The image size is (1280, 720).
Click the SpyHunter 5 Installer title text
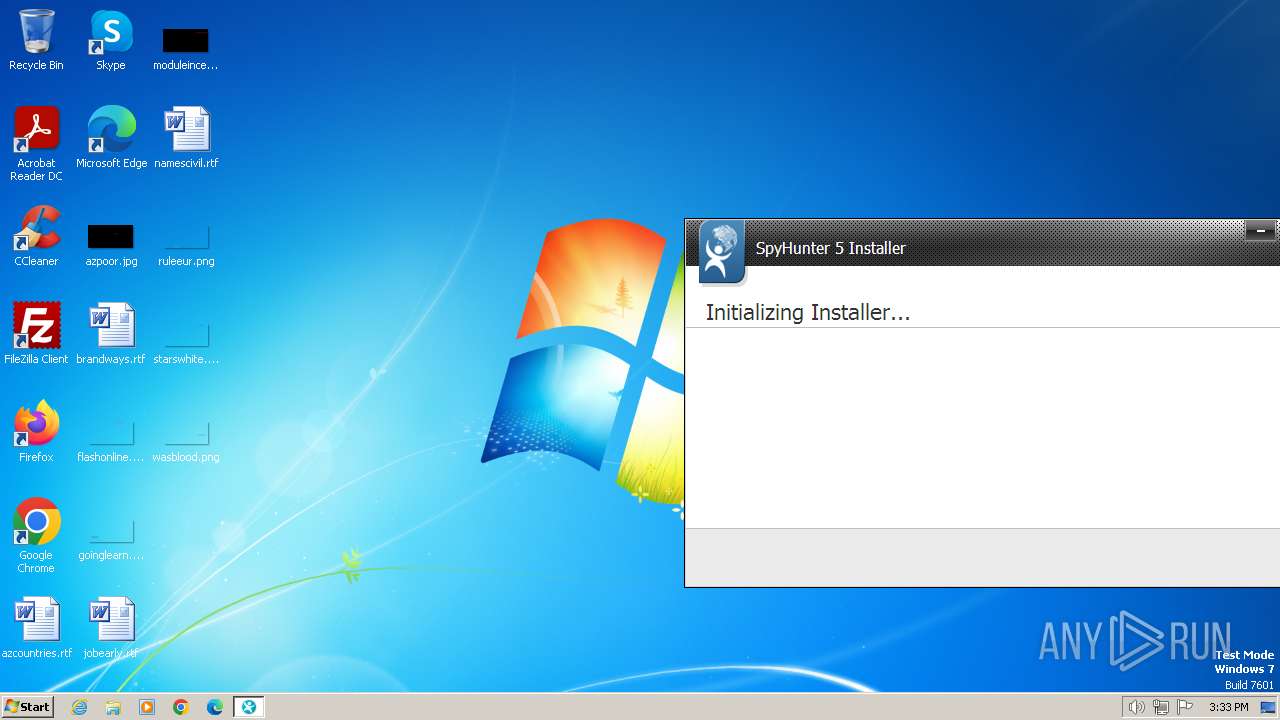830,248
